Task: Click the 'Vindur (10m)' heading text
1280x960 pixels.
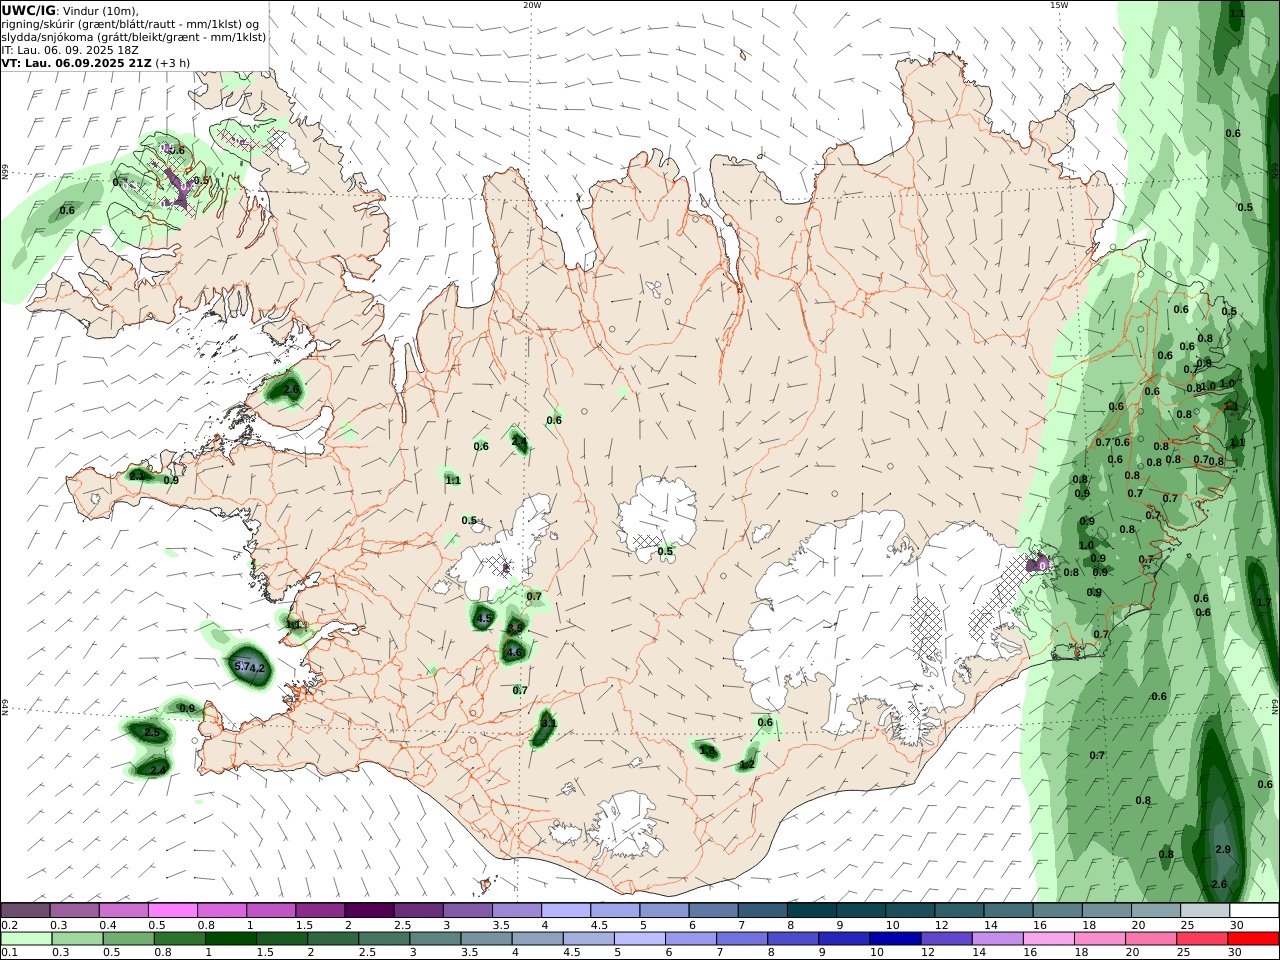Action: 100,10
